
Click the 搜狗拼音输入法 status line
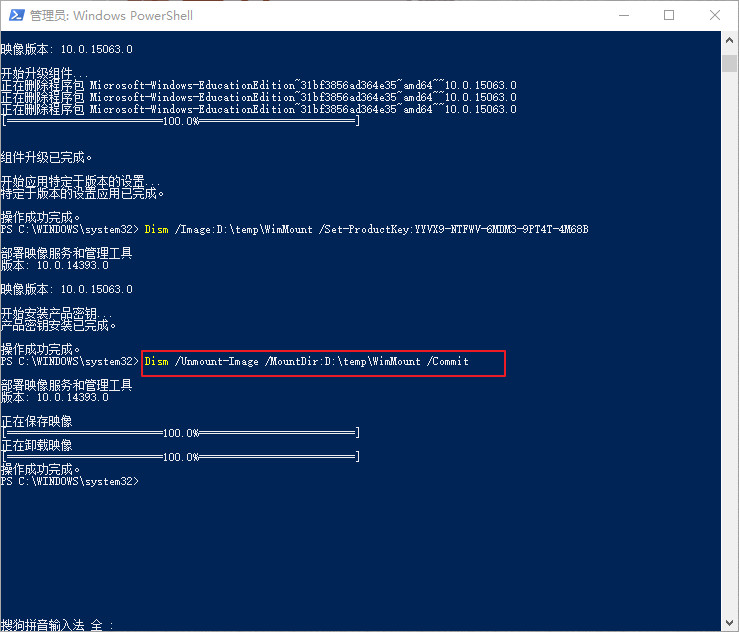click(57, 625)
